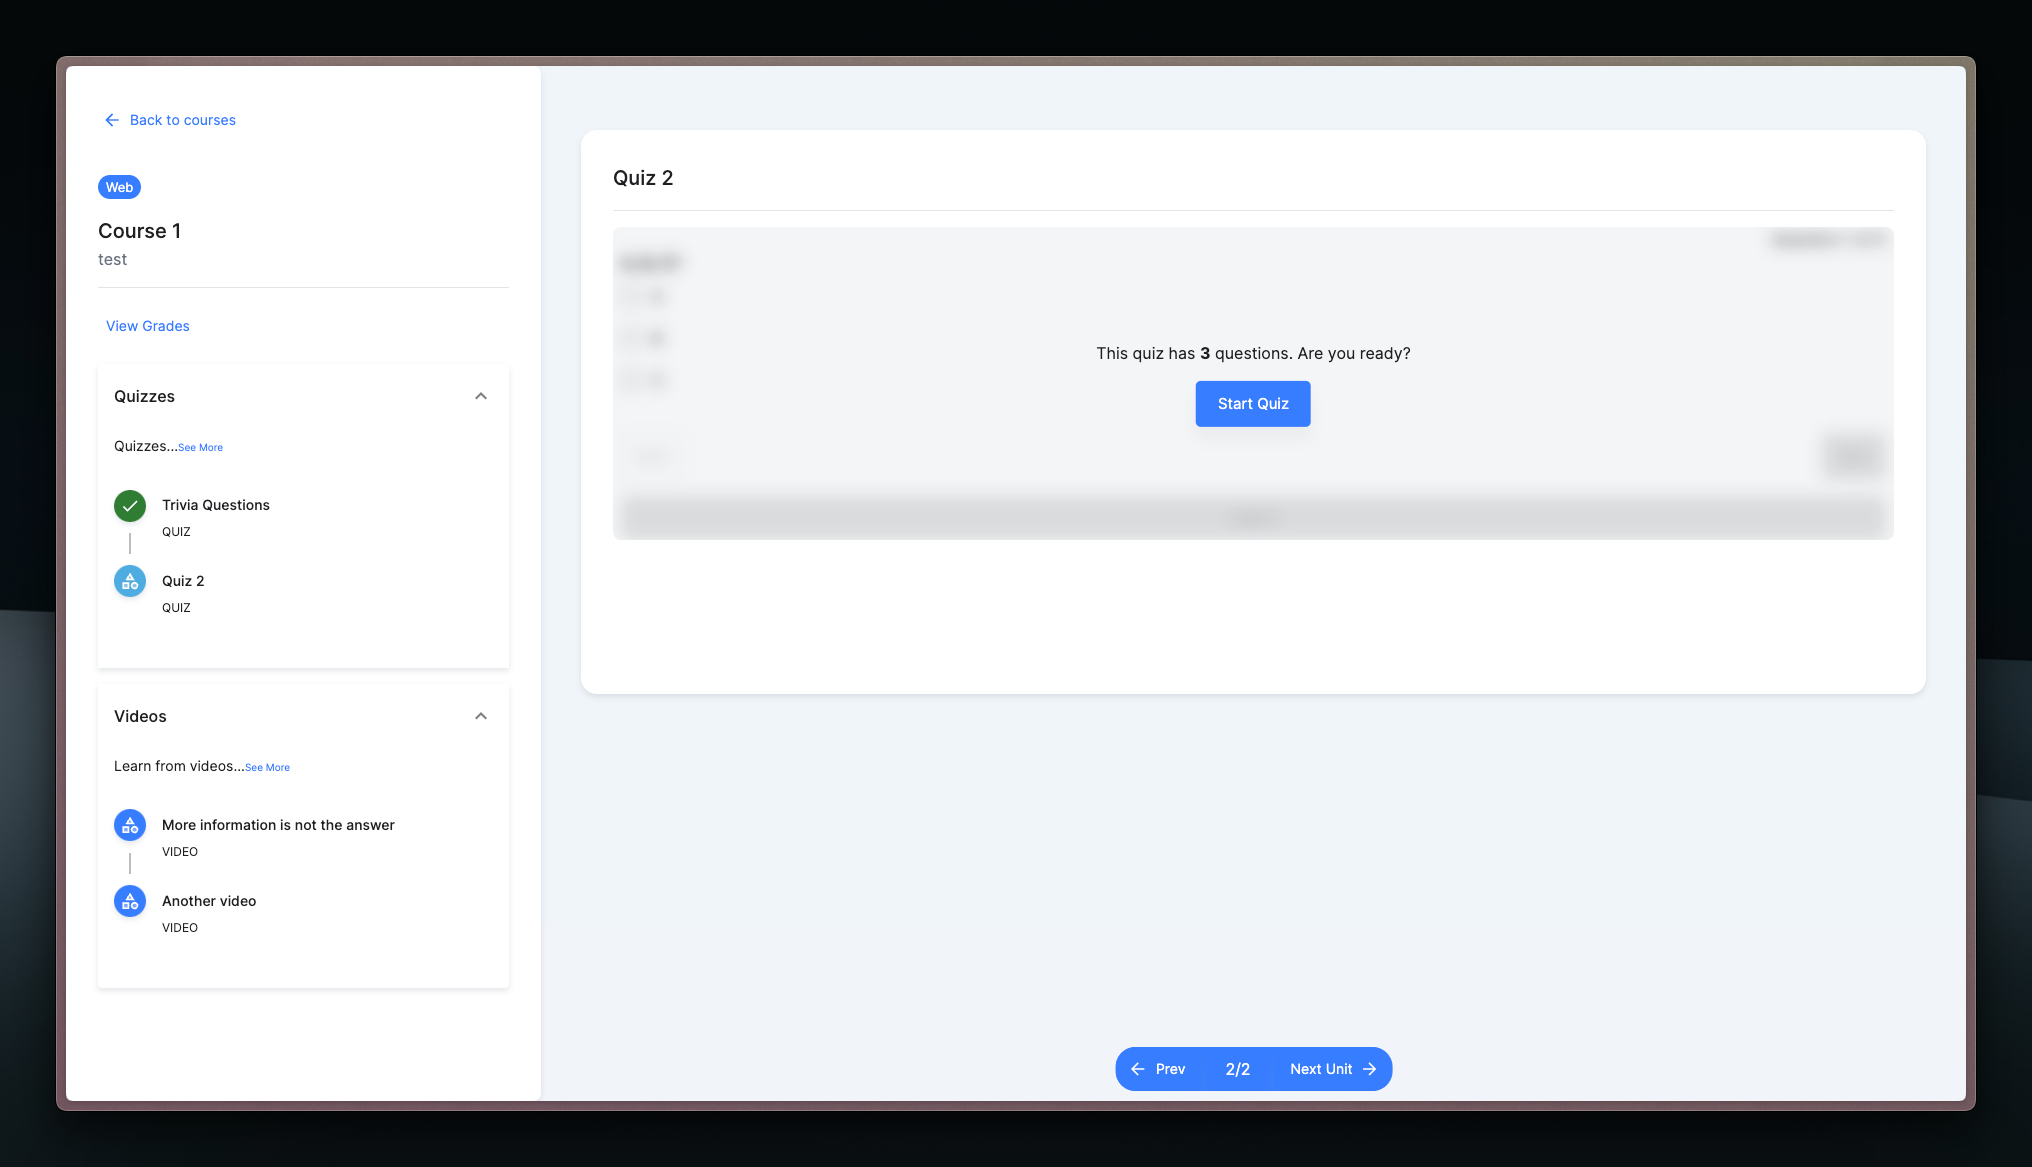
Task: Click the 2/2 unit progress indicator
Action: [x=1237, y=1069]
